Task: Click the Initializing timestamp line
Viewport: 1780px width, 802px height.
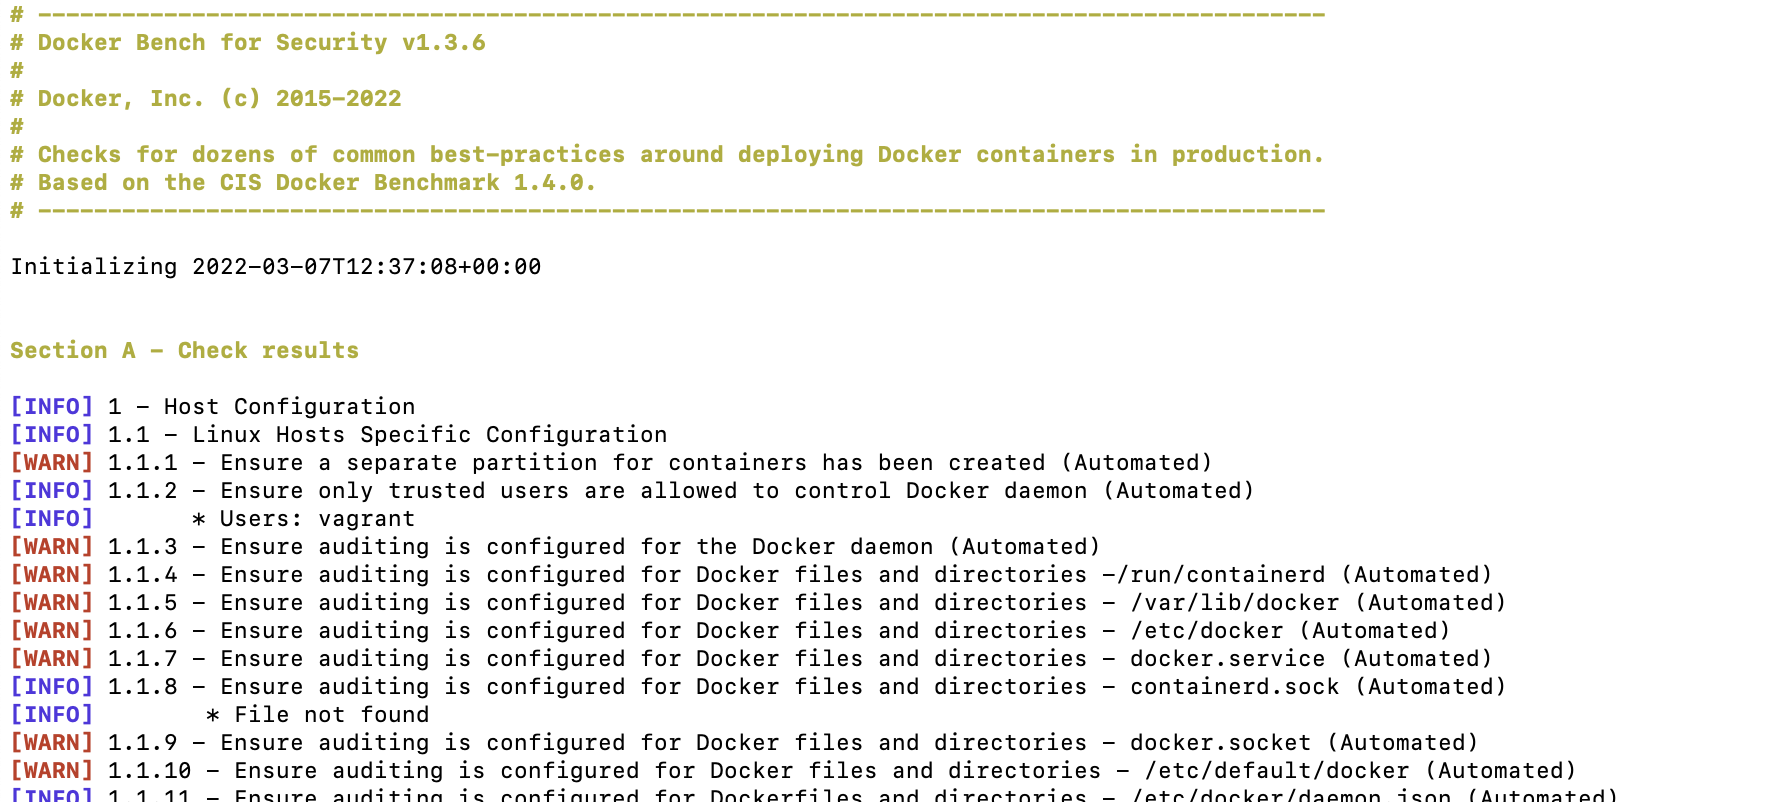Action: point(276,267)
